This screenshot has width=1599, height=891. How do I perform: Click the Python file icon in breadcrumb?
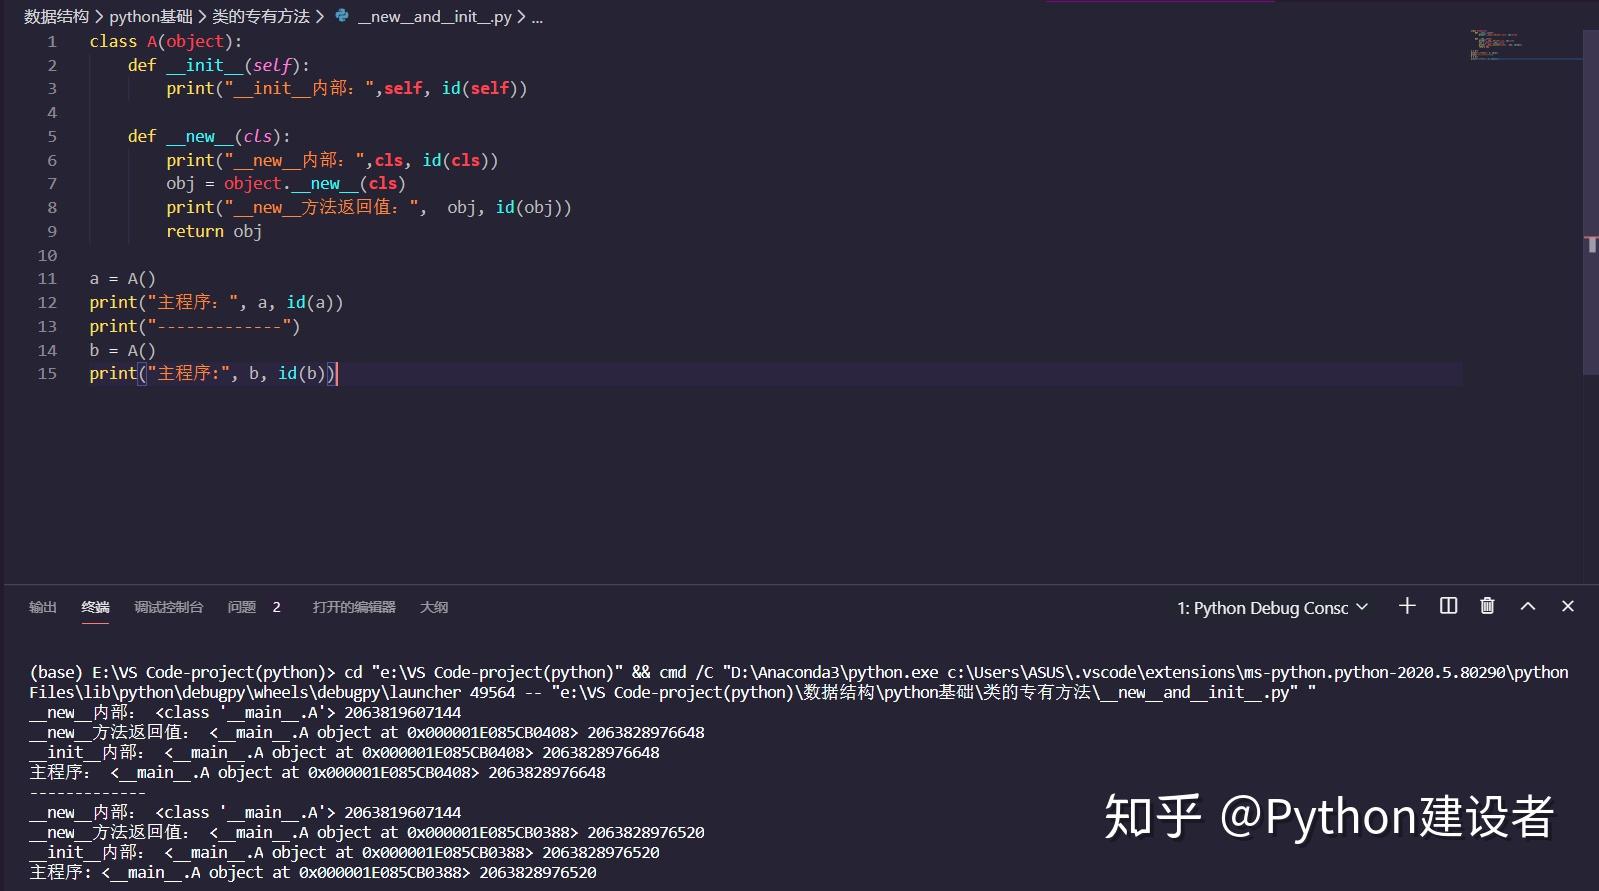coord(342,16)
